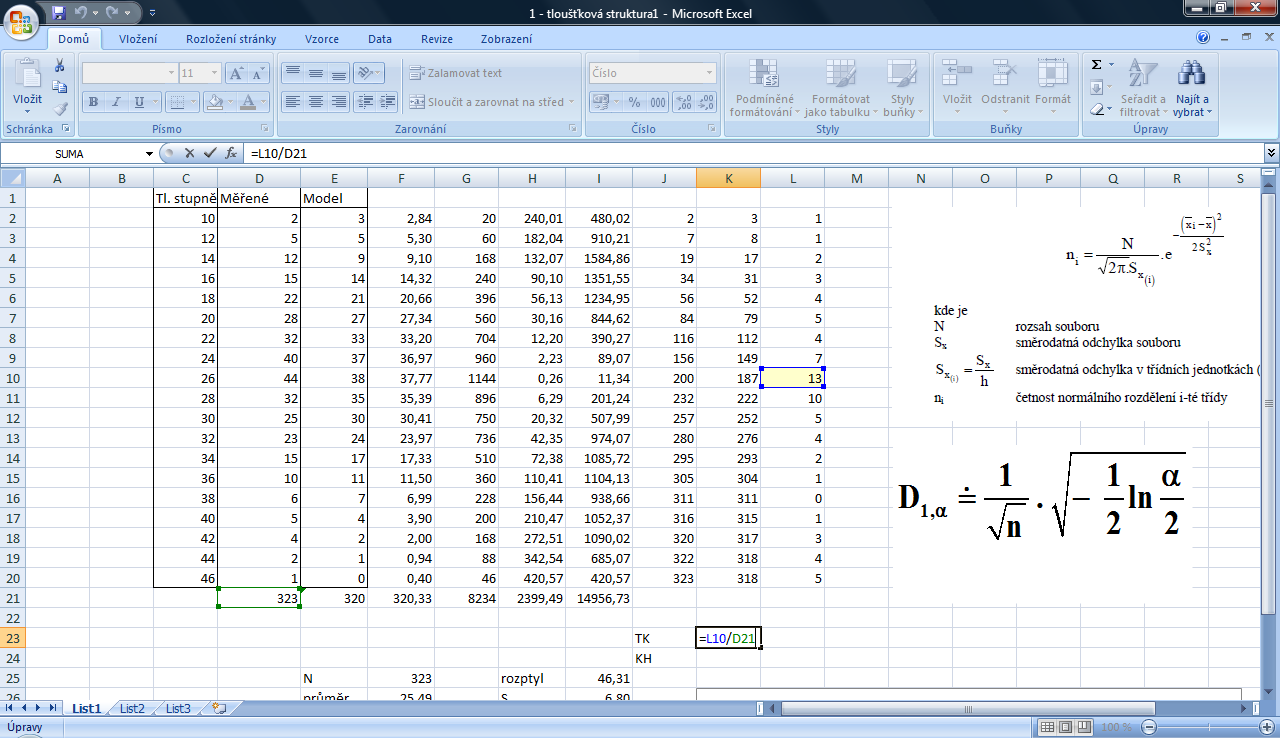Toggle italic formatting

(x=116, y=102)
